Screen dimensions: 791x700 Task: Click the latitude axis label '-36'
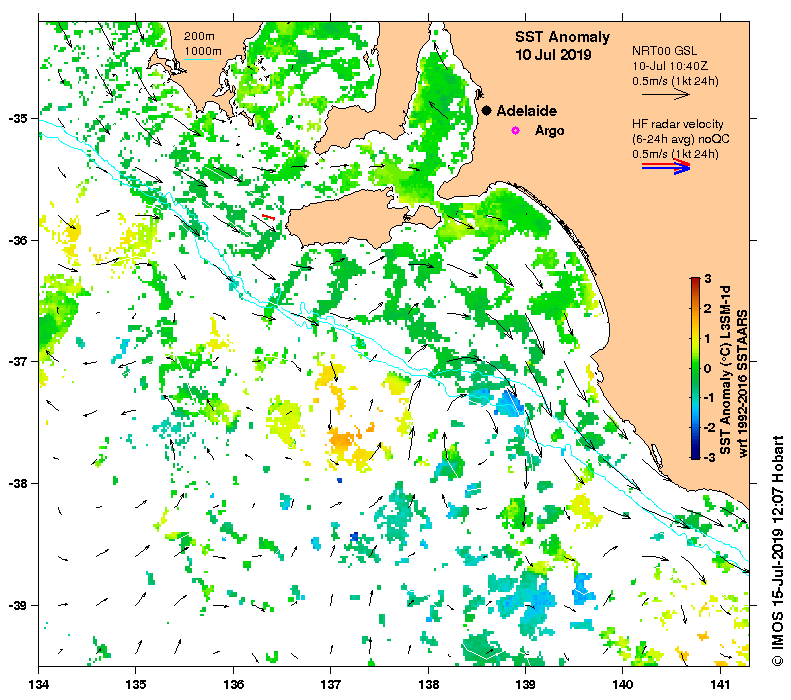(x=18, y=240)
